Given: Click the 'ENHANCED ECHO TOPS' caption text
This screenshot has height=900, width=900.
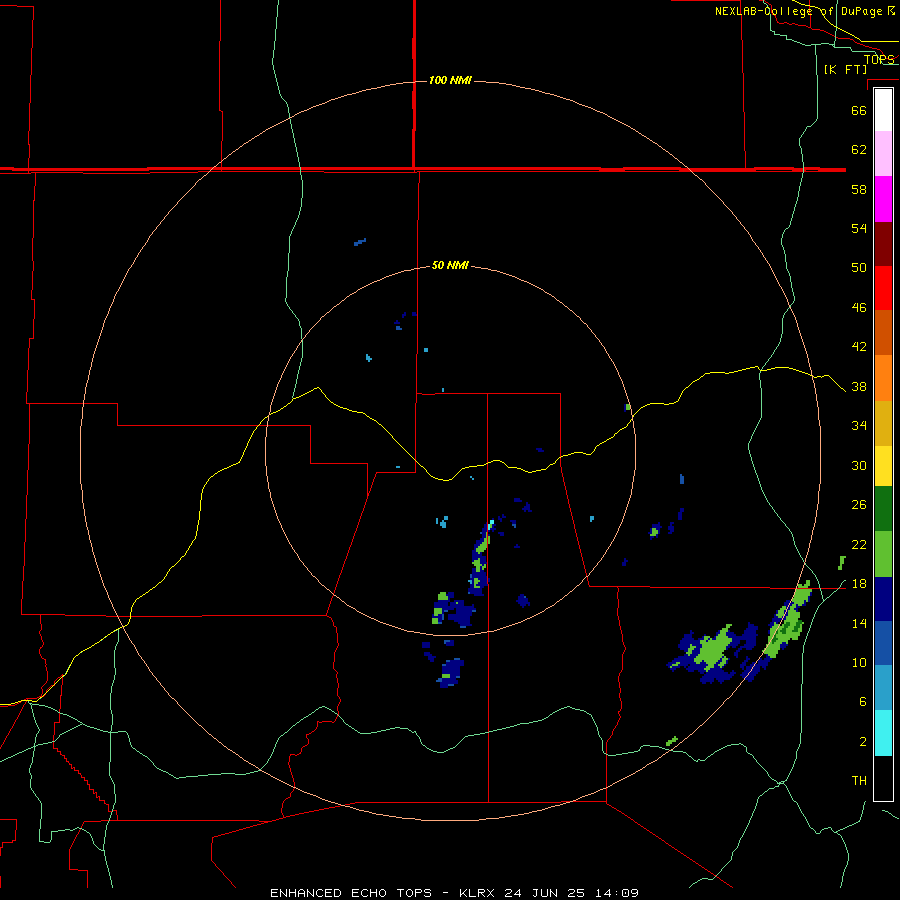Looking at the screenshot, I should [x=351, y=893].
